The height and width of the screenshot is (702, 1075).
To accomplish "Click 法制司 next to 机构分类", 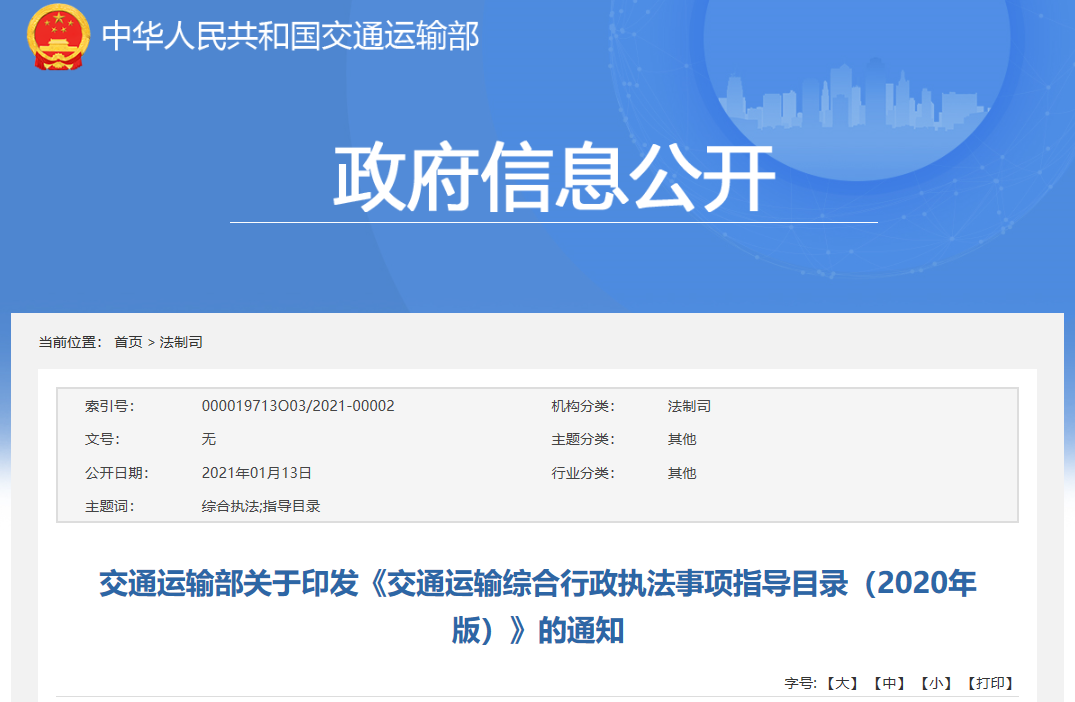I will [689, 406].
